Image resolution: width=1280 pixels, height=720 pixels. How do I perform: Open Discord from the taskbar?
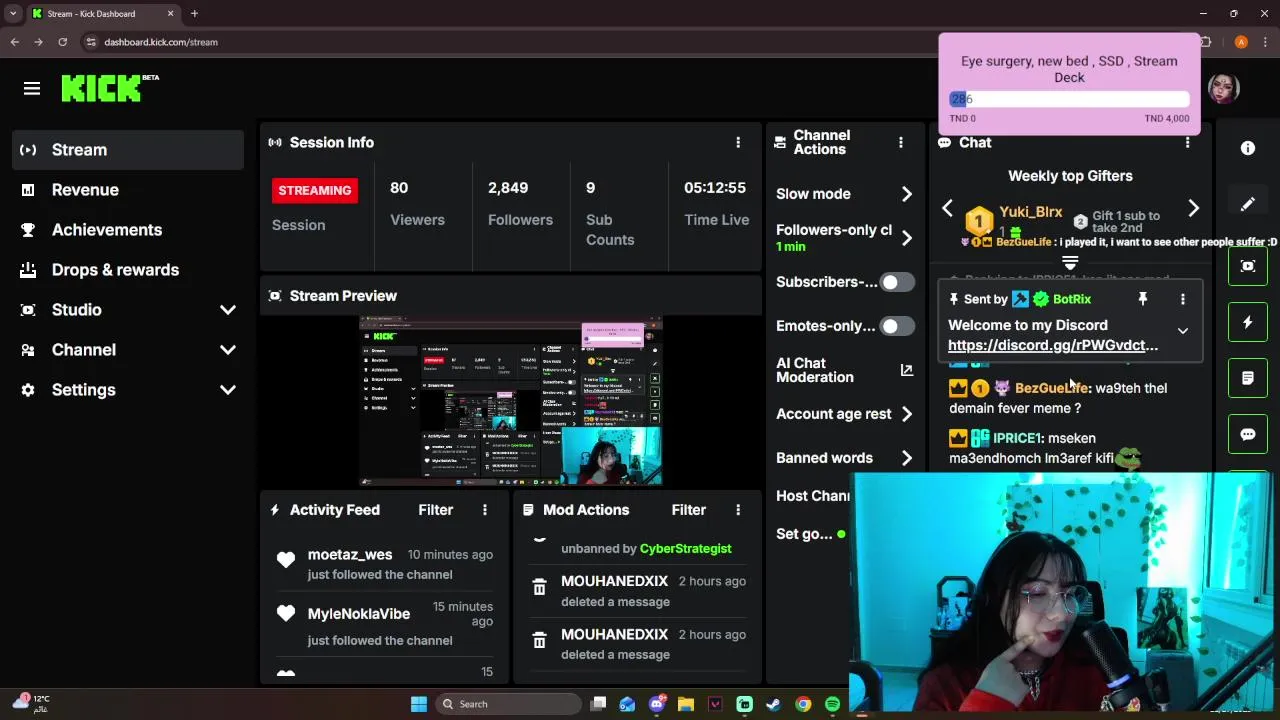[656, 704]
